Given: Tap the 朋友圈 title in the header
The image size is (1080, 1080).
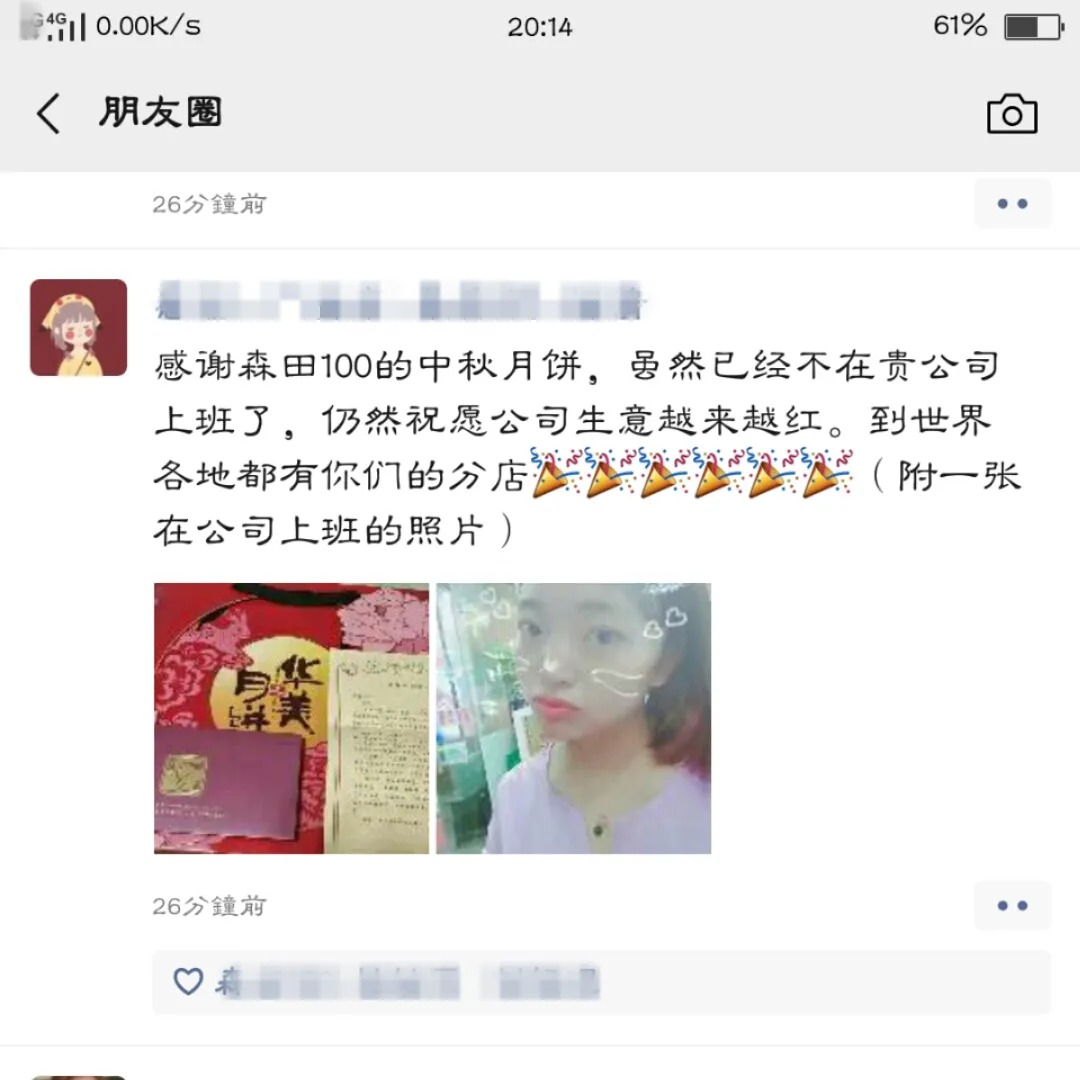Looking at the screenshot, I should pos(160,112).
